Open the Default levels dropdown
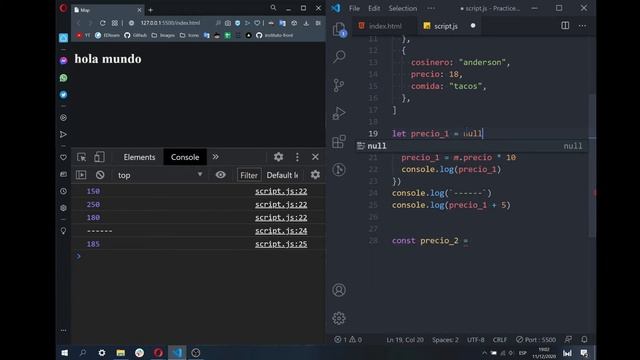Screen dimensions: 640x360 (282, 175)
